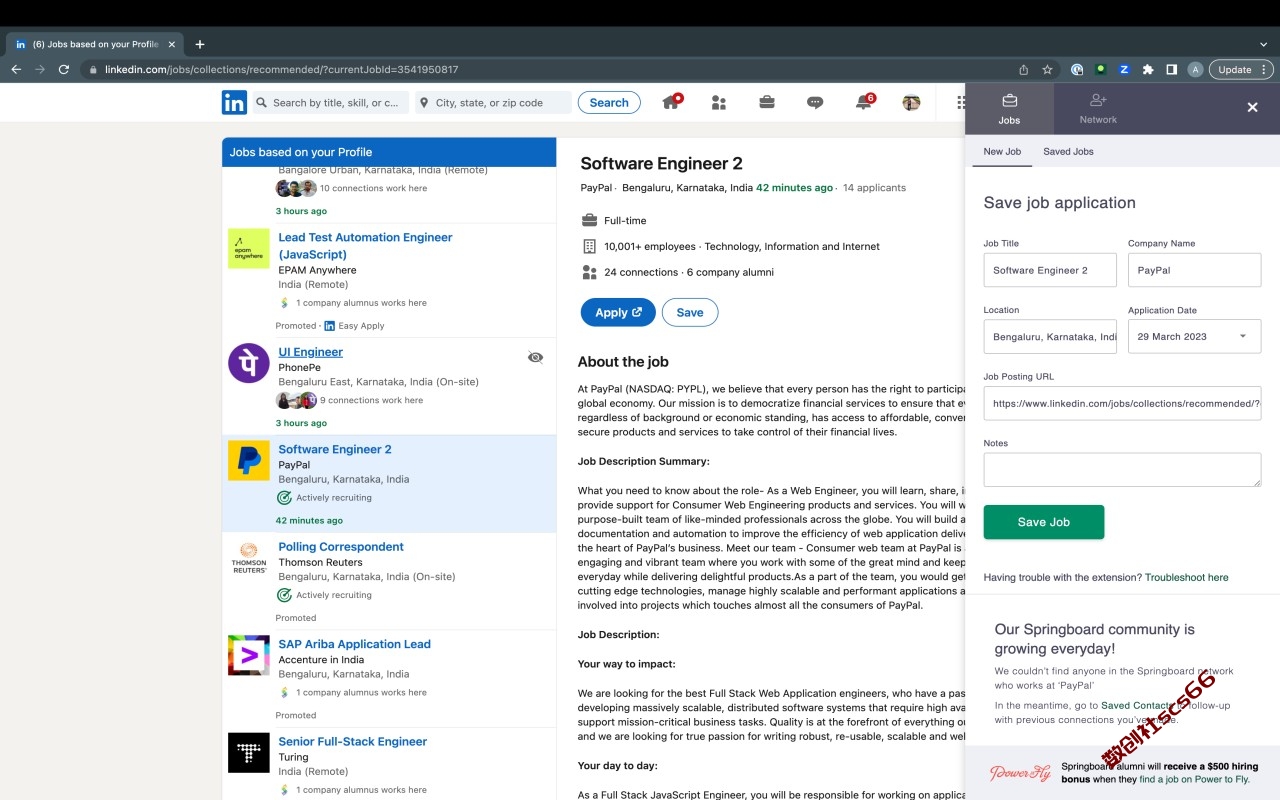Viewport: 1280px width, 800px height.
Task: Open Chrome profile avatar A
Action: tap(1195, 70)
